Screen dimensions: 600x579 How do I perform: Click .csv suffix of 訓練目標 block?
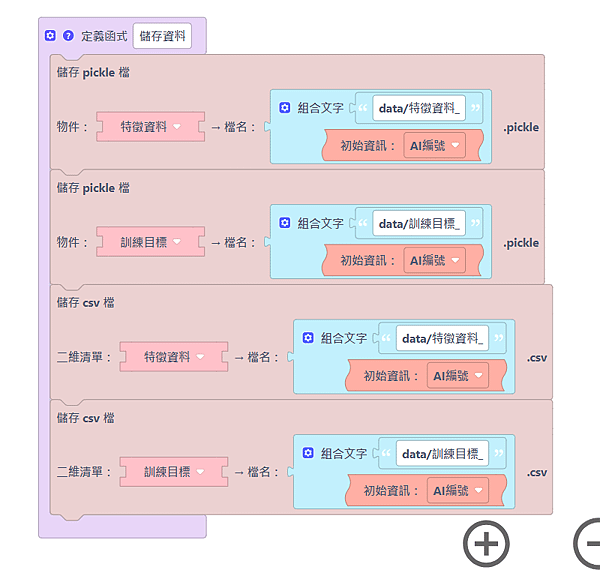point(537,473)
